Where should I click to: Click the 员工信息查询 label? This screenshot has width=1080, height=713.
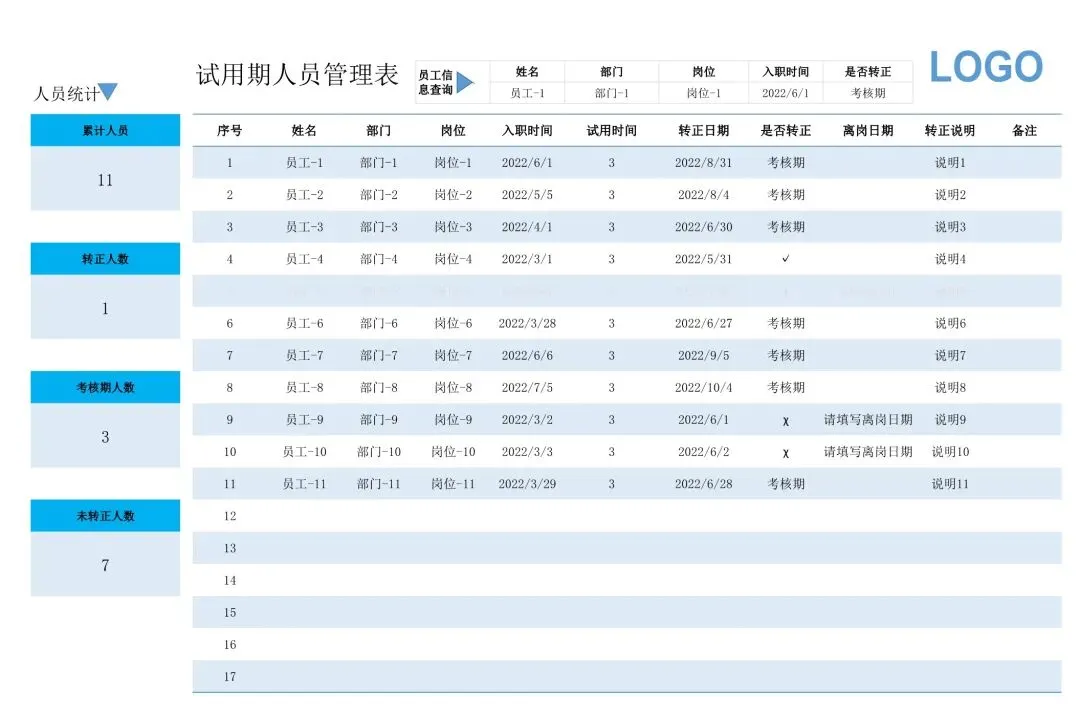435,82
